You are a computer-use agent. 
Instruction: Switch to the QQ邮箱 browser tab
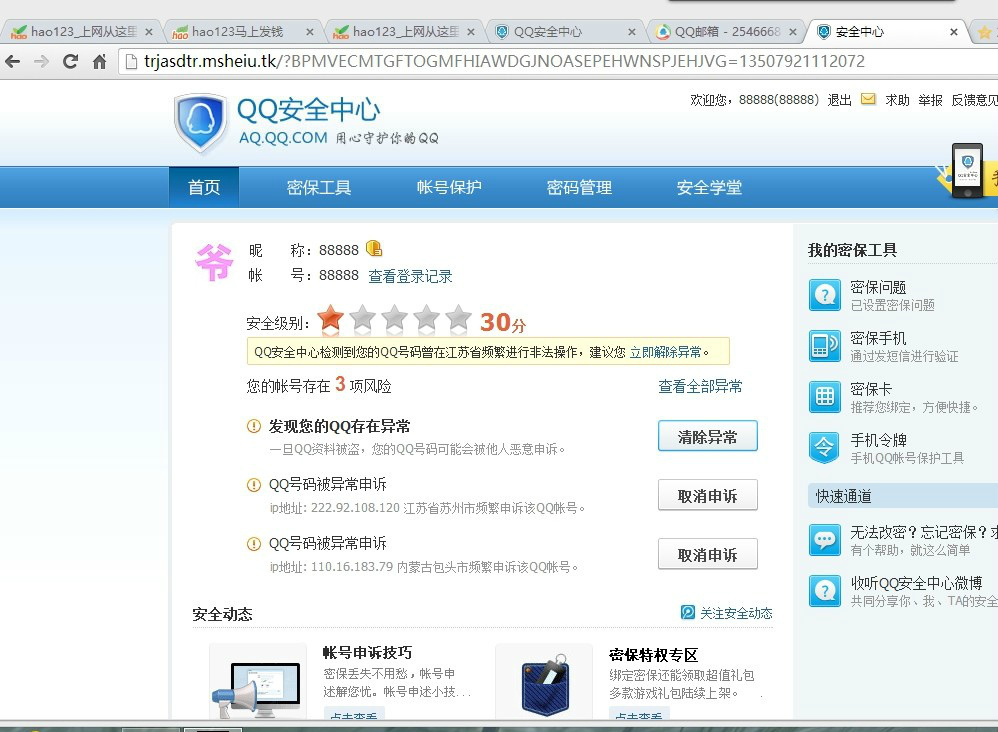click(x=727, y=32)
